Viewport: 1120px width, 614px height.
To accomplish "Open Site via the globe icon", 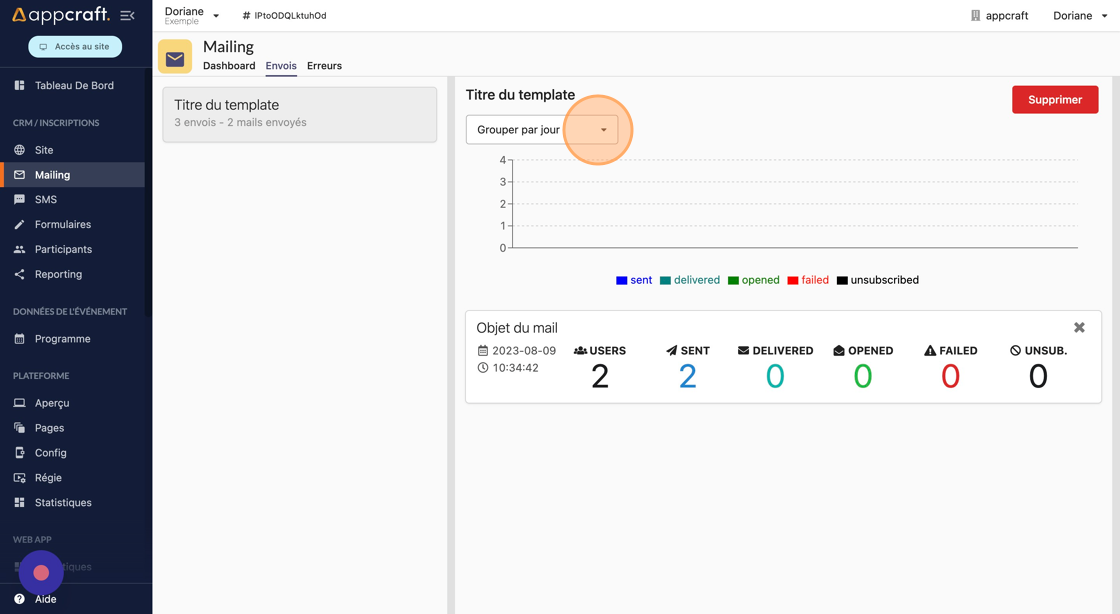I will (x=19, y=150).
